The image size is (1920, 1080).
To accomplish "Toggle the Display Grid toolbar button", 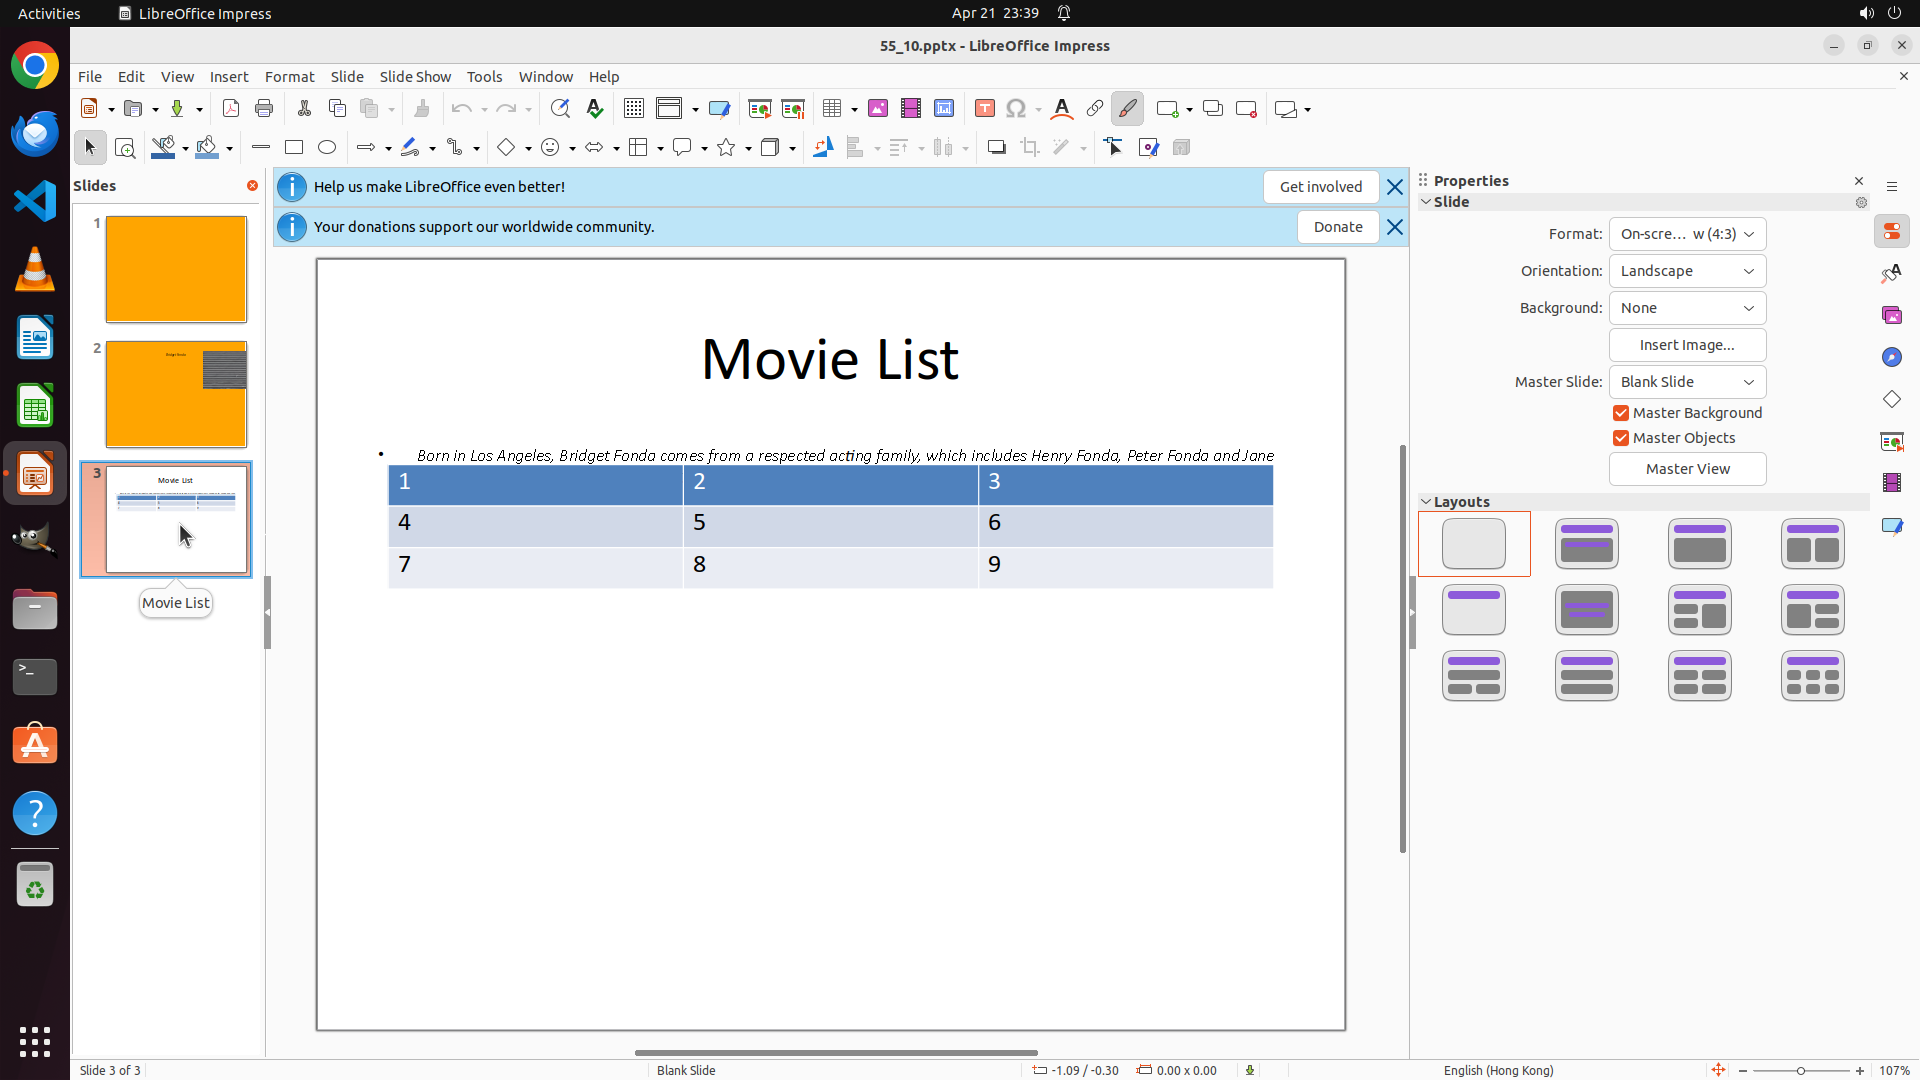I will click(x=634, y=109).
